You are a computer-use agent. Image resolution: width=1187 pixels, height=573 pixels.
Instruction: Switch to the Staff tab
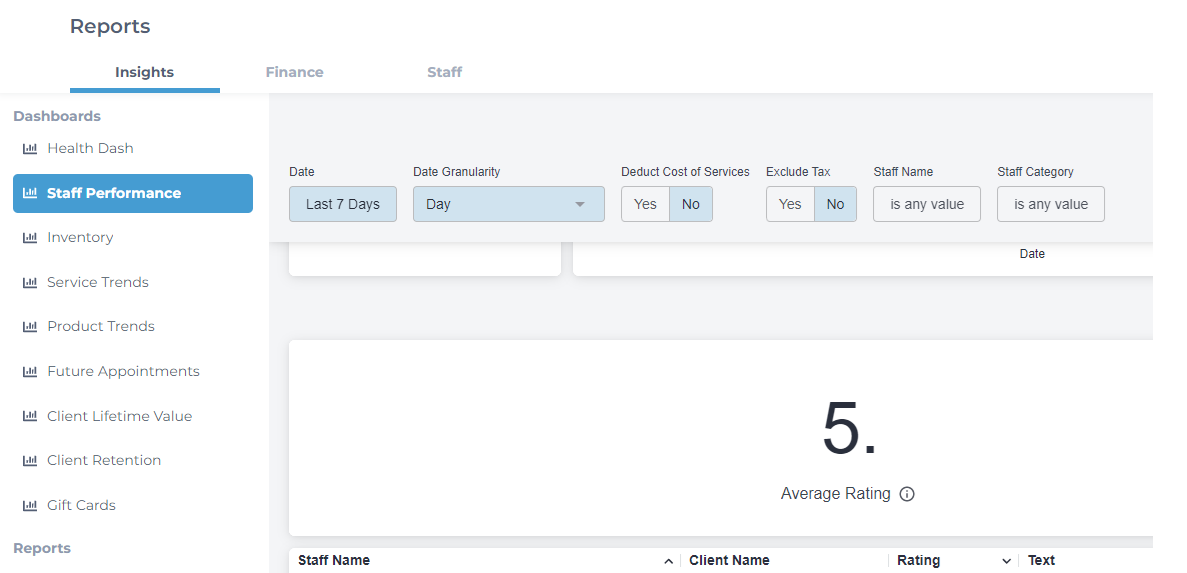tap(444, 73)
